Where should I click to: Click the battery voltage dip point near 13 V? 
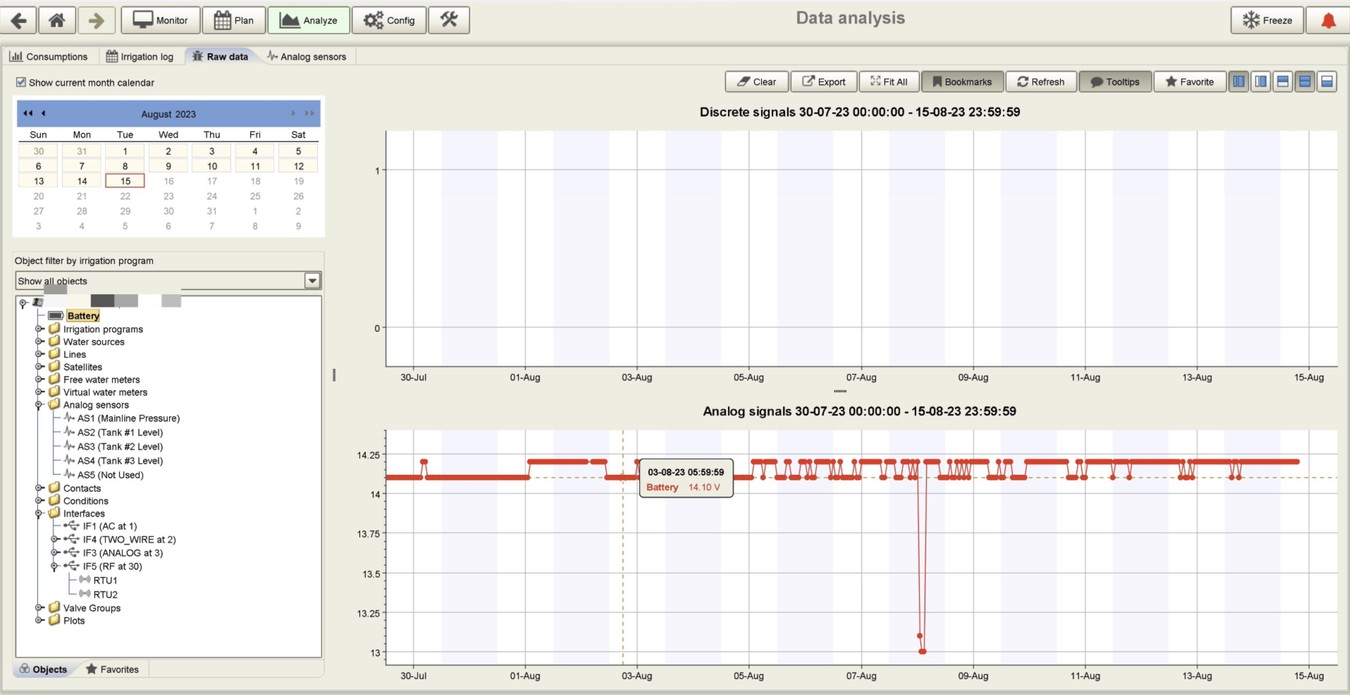point(922,651)
